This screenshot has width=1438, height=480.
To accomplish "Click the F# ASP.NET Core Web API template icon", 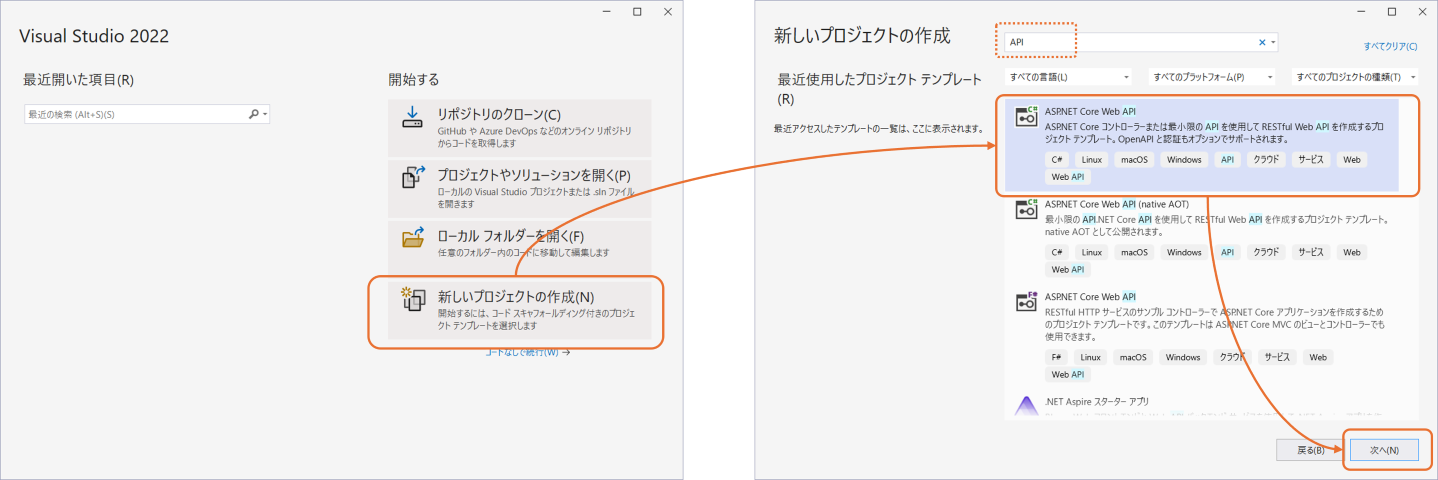I will [x=1026, y=302].
